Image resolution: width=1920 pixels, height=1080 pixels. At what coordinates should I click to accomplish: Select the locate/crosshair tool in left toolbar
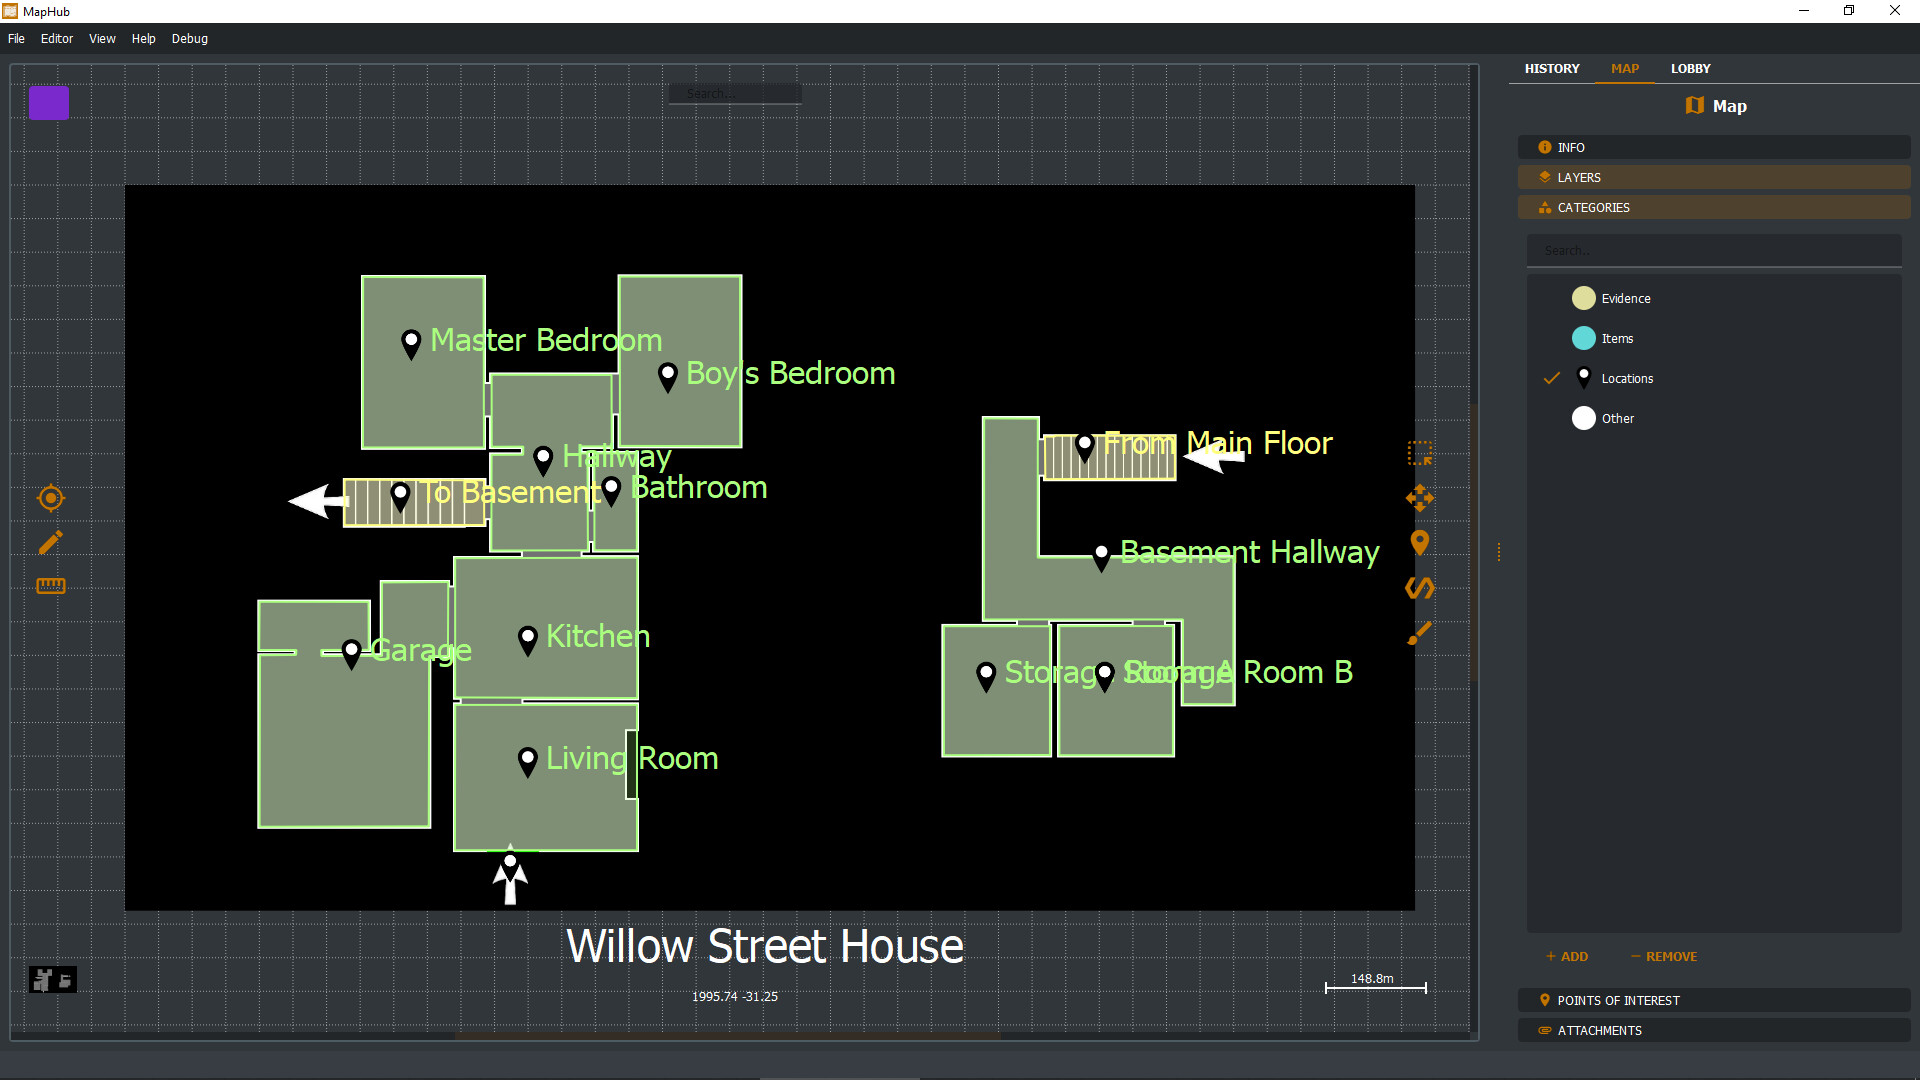pos(50,498)
